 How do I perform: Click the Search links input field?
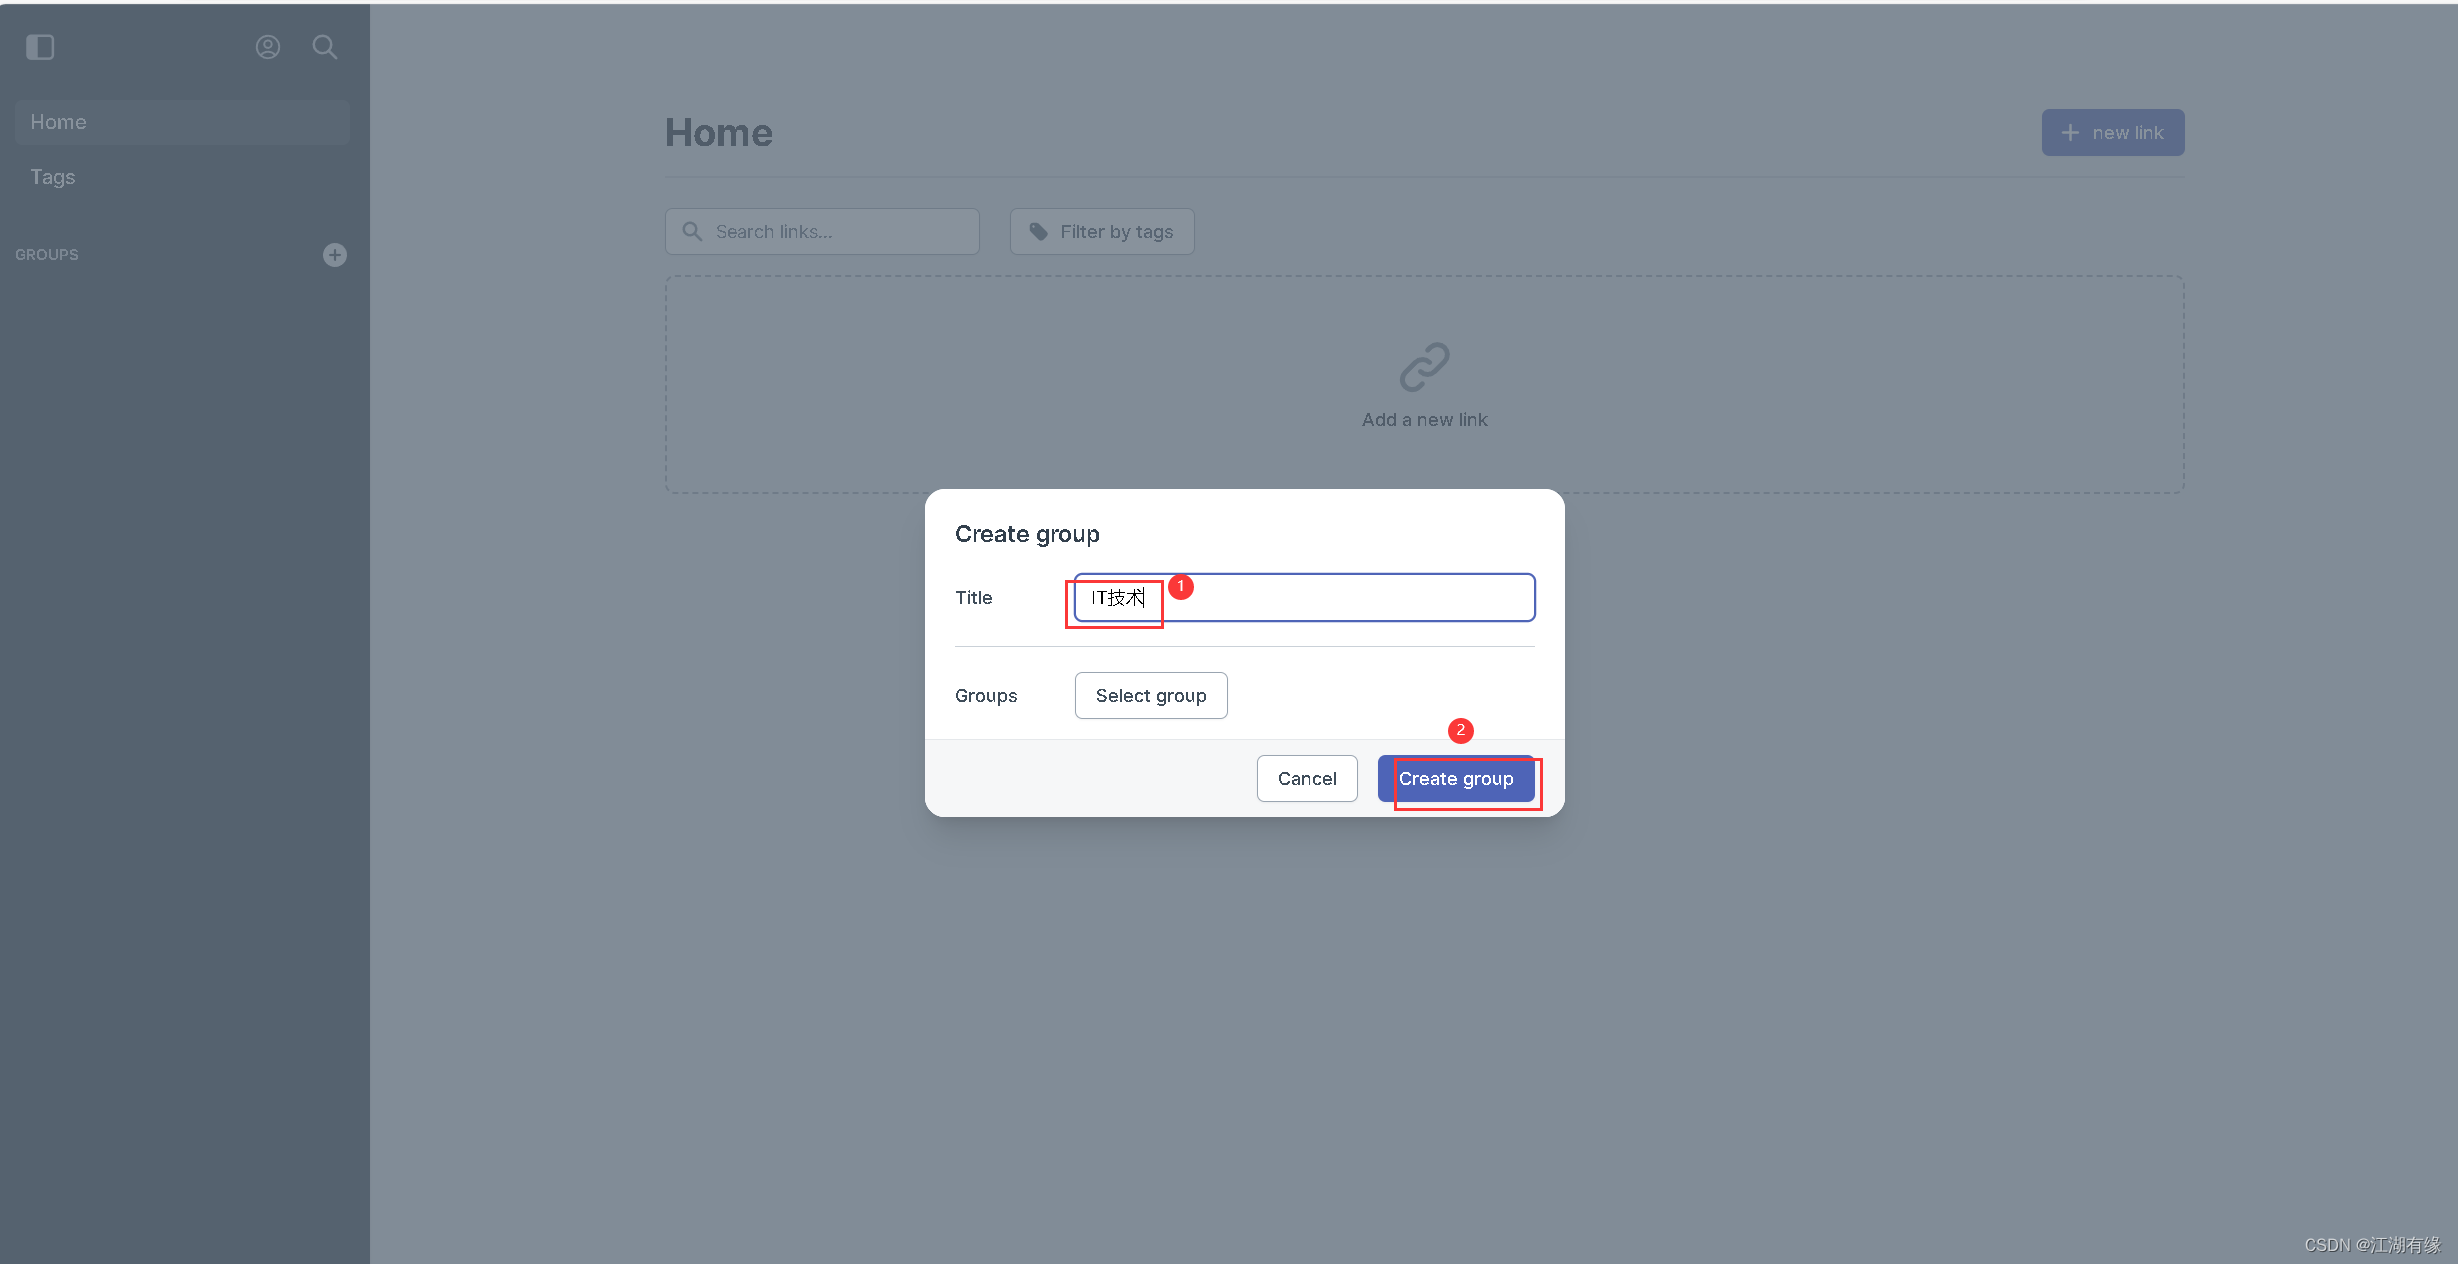tap(822, 231)
